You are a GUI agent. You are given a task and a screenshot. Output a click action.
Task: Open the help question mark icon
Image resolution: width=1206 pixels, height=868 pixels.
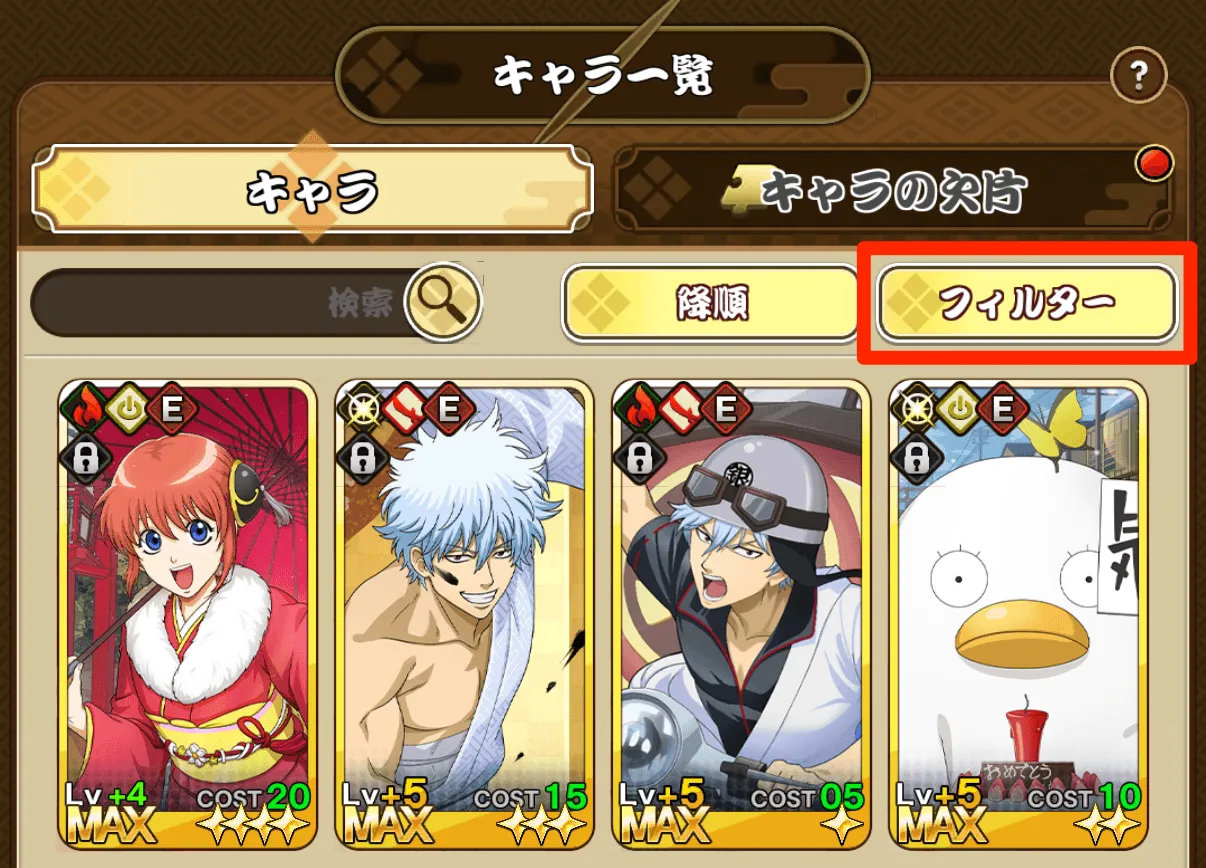pyautogui.click(x=1139, y=74)
